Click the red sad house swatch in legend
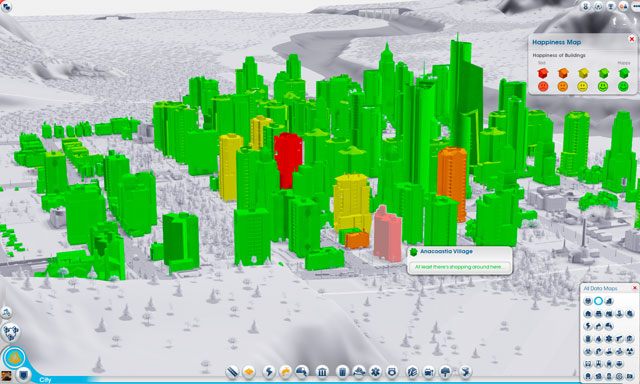Screen dimensions: 640x384 point(542,73)
